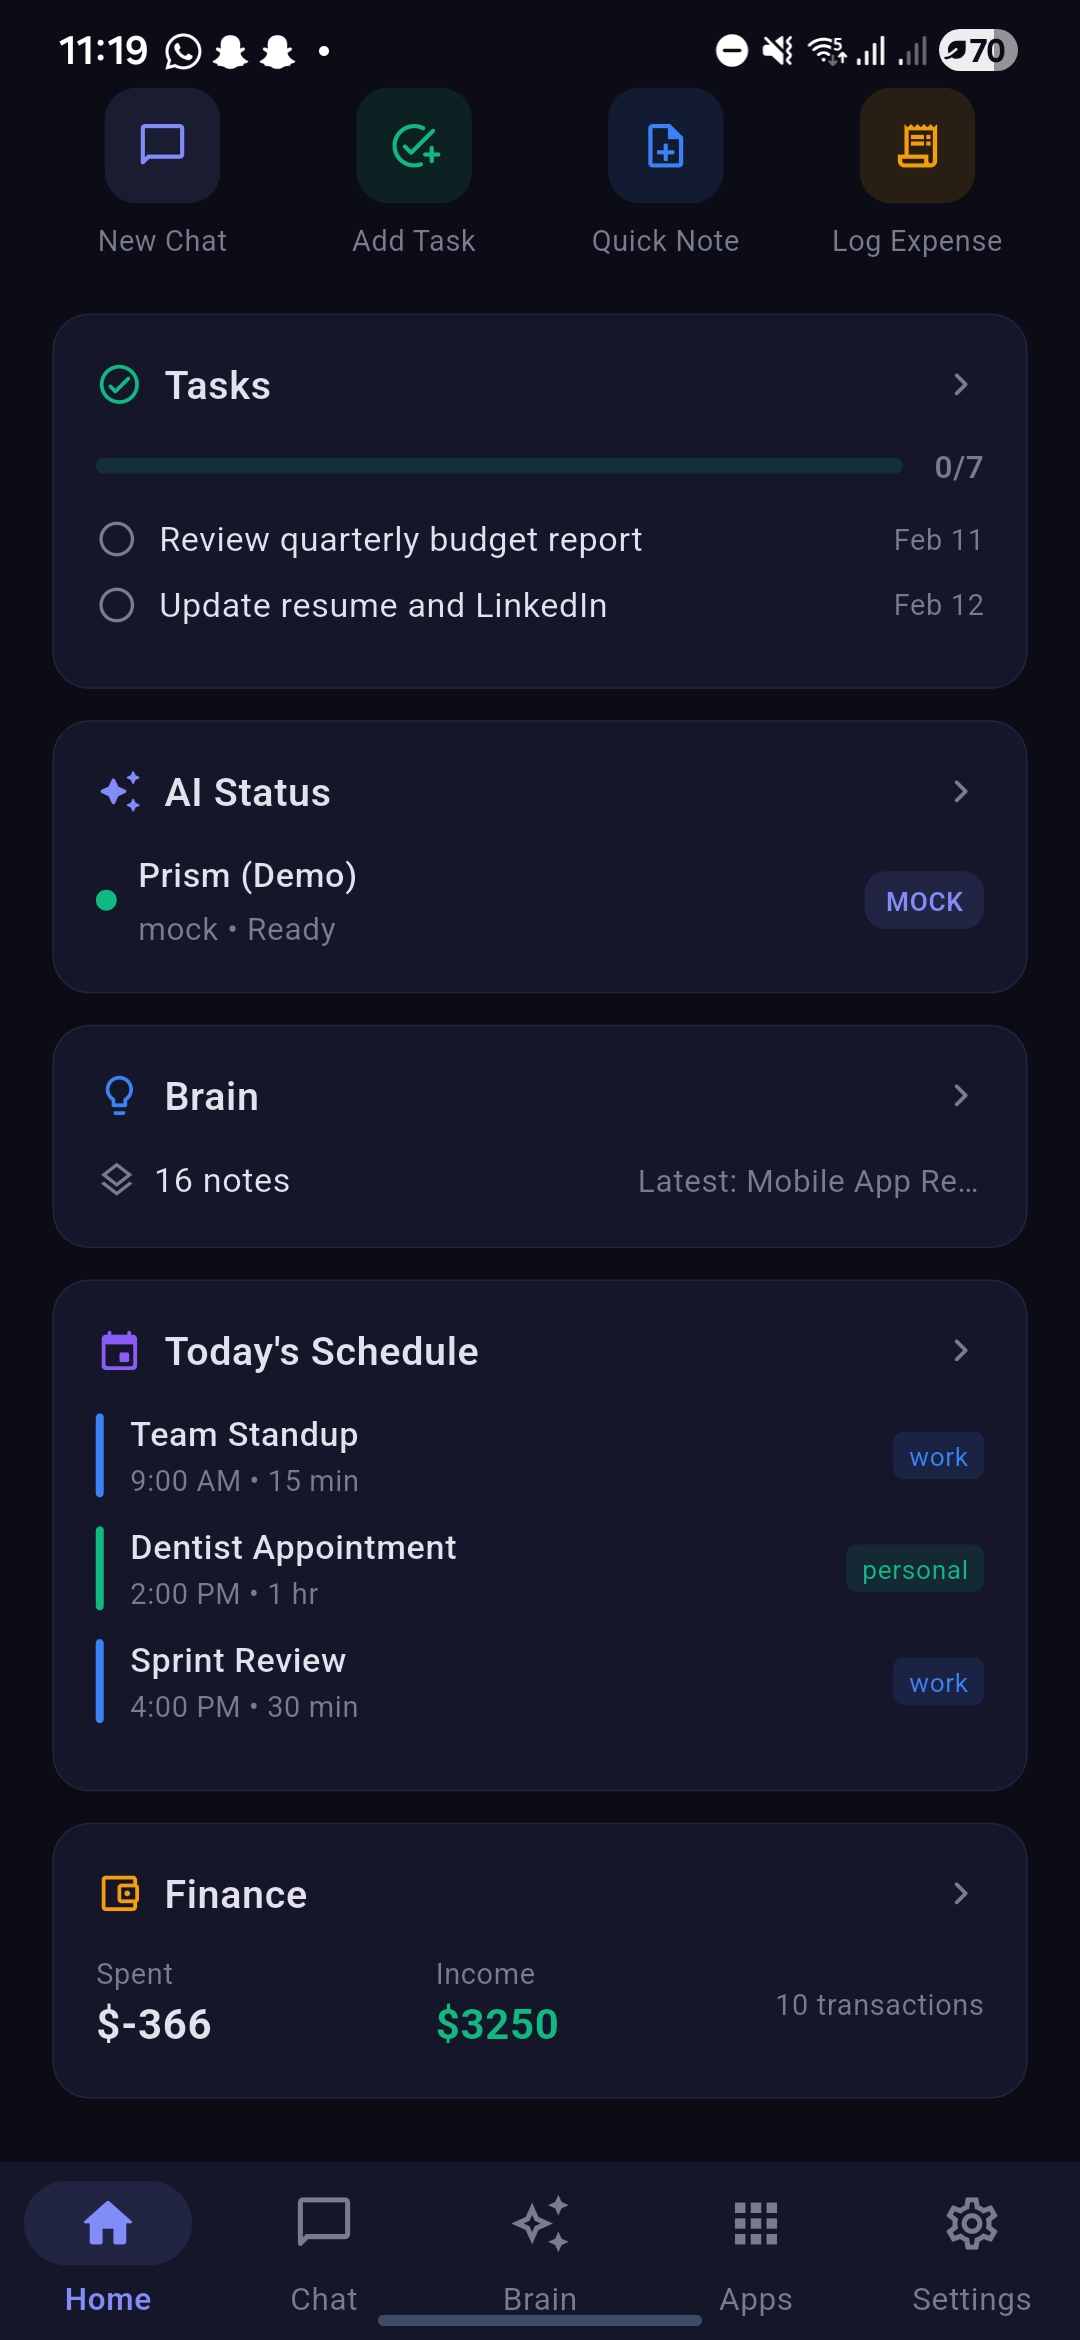Tap the Finance wallet icon
This screenshot has height=2340, width=1080.
[x=120, y=1894]
